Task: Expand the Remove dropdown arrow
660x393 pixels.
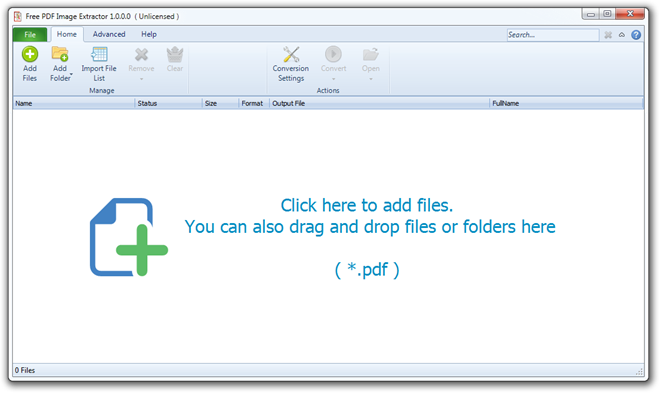Action: click(x=141, y=79)
